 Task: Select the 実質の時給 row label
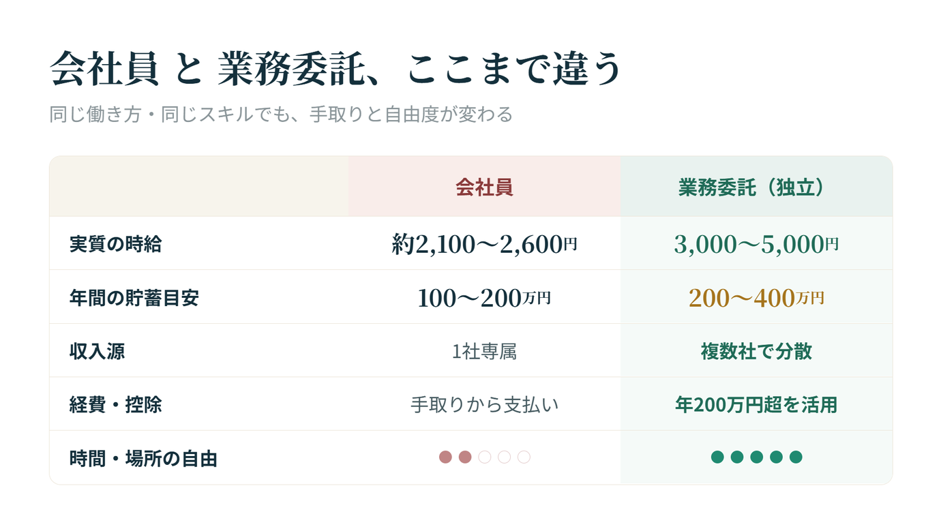coord(115,244)
